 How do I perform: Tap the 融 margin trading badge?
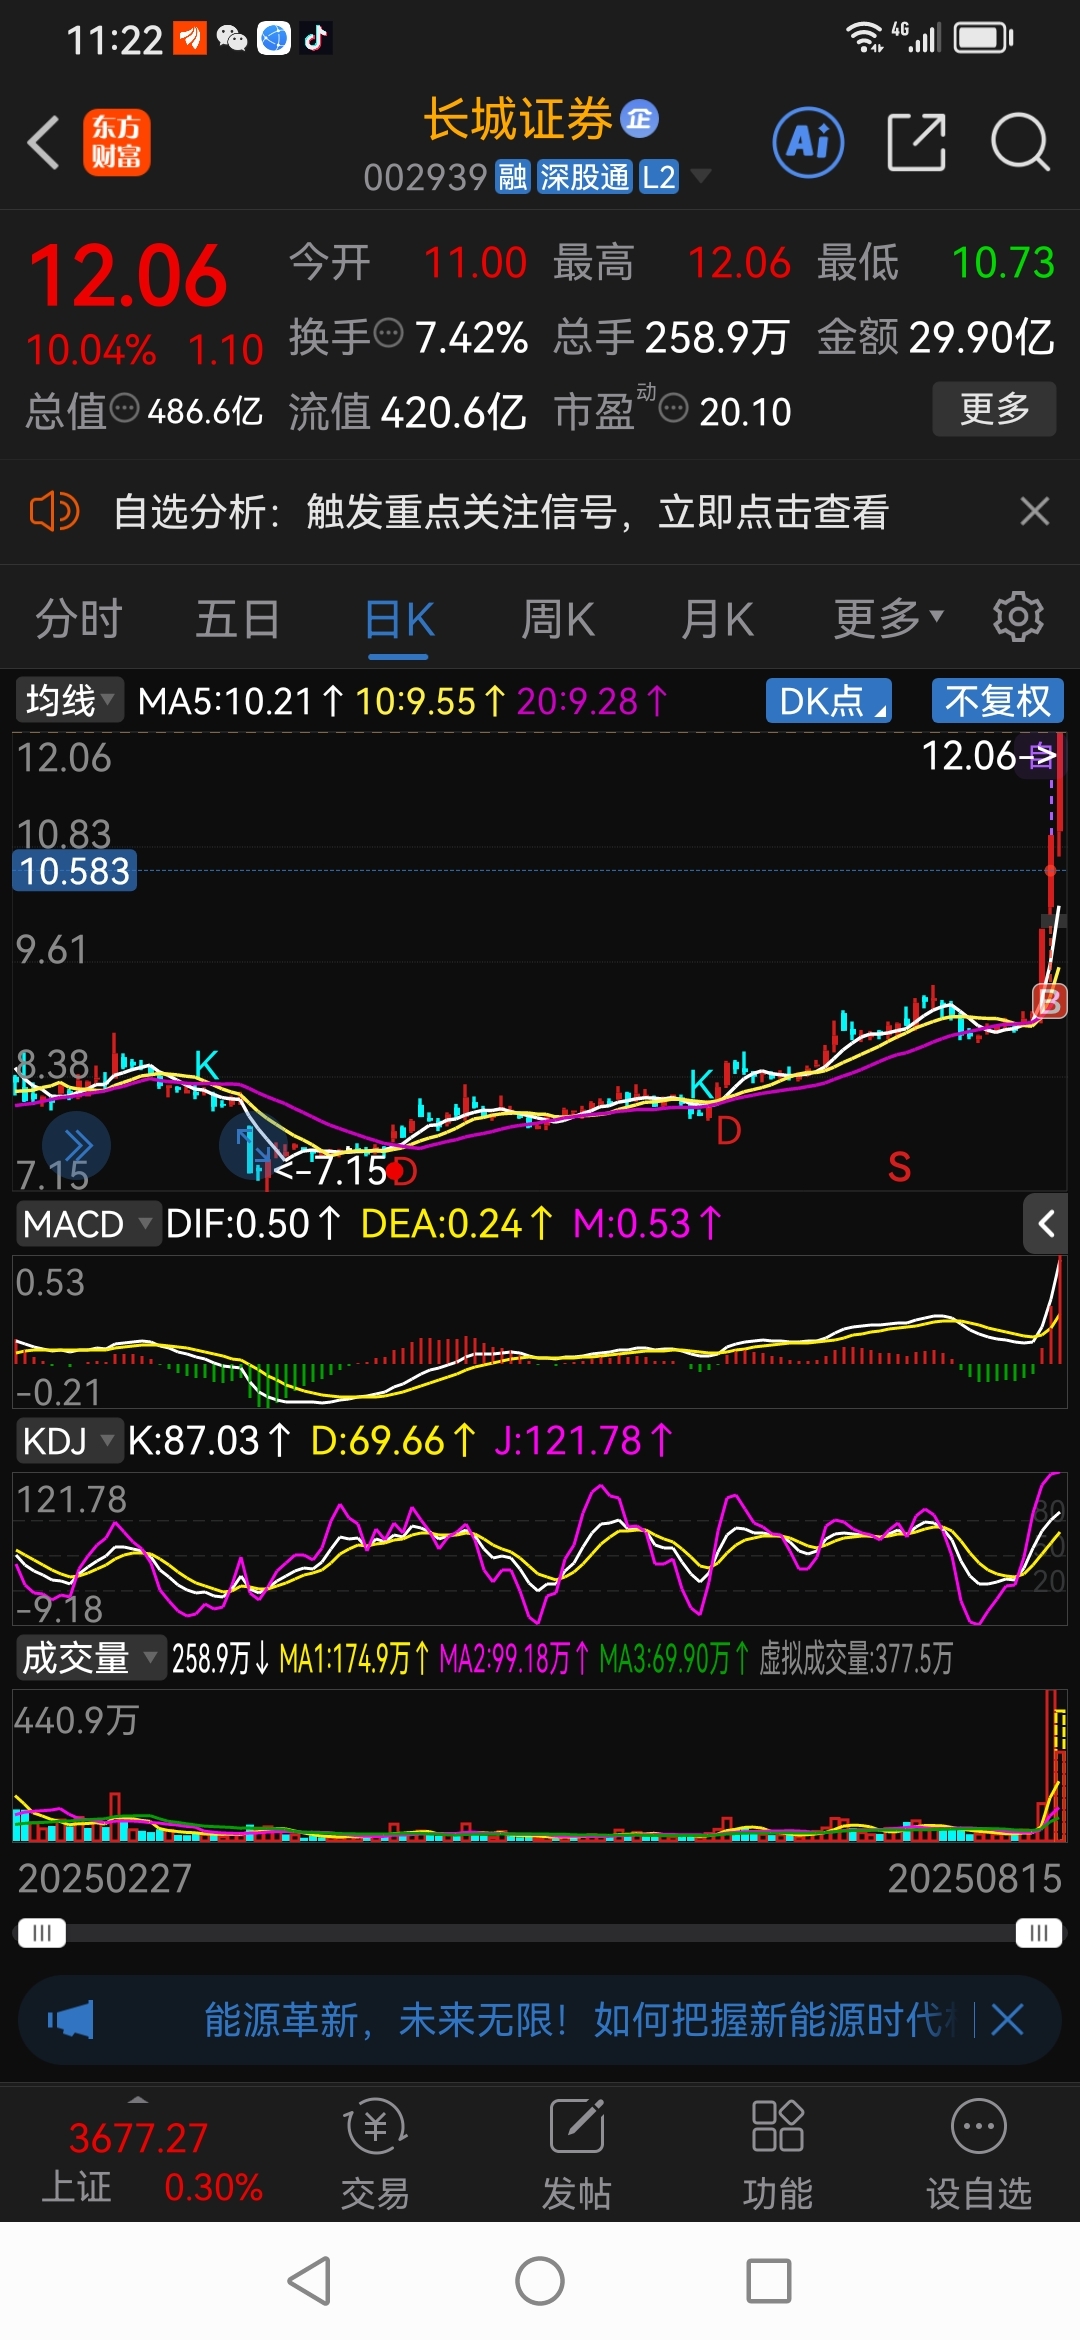513,177
